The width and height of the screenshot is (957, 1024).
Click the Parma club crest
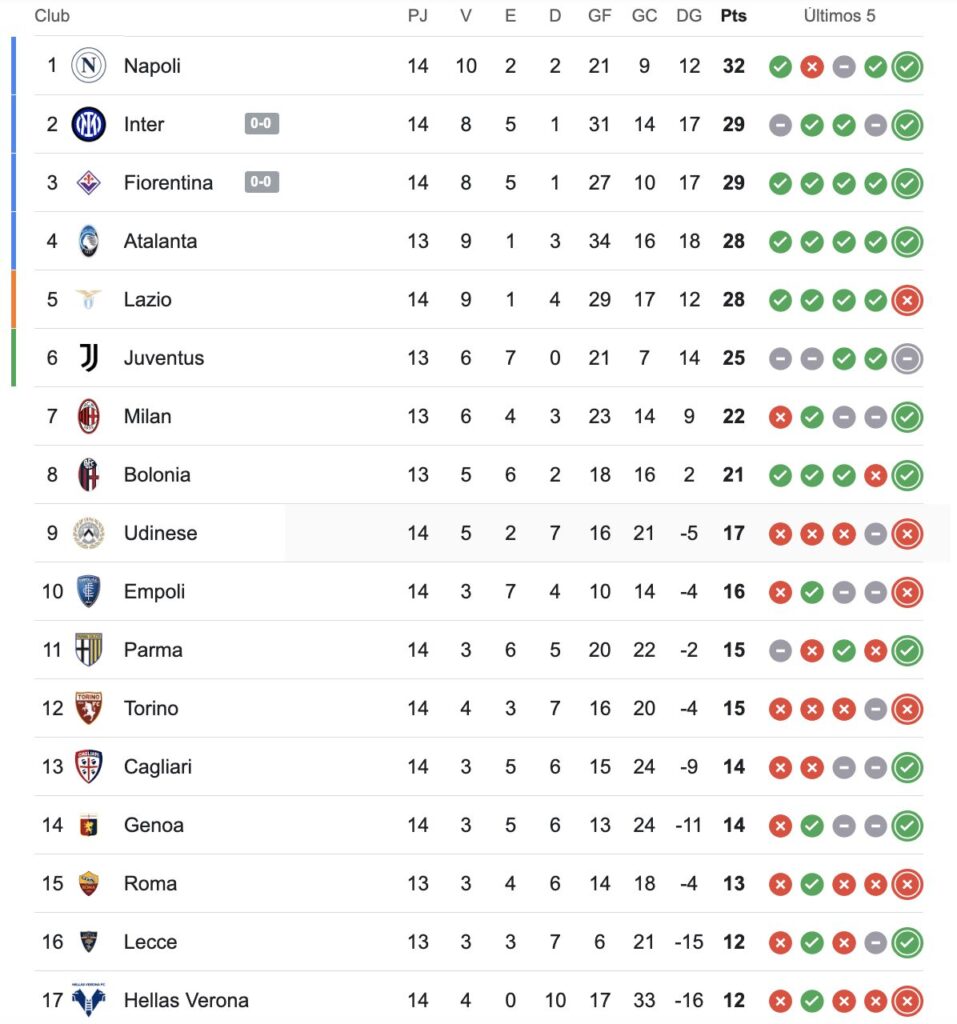tap(88, 650)
